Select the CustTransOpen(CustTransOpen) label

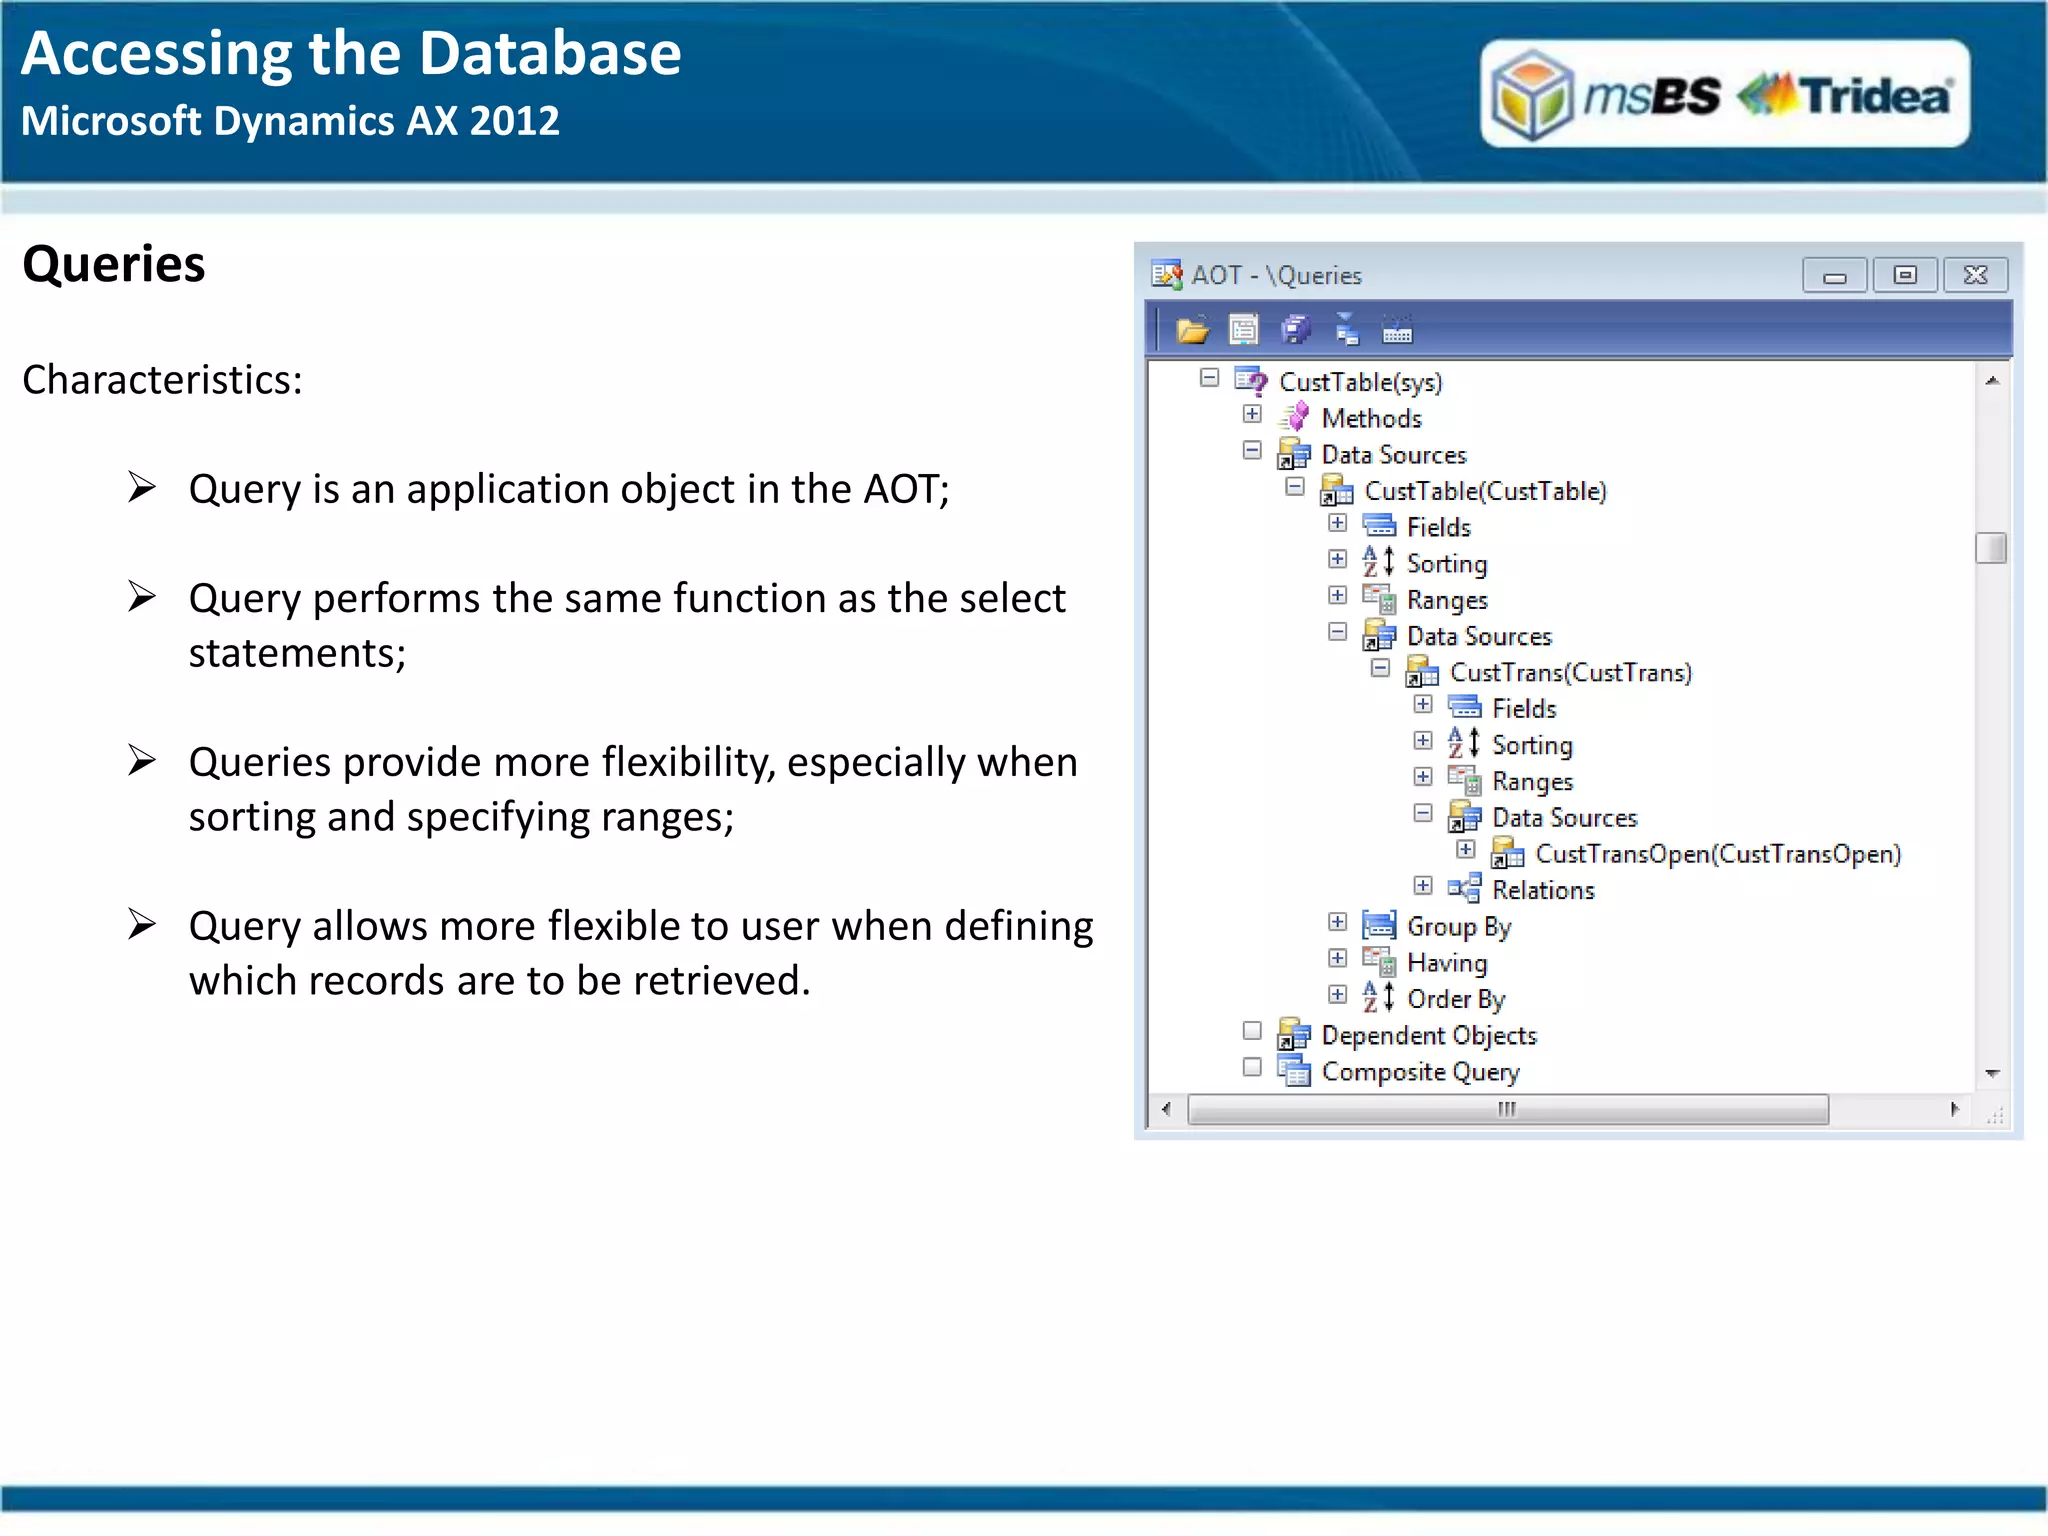1718,854
